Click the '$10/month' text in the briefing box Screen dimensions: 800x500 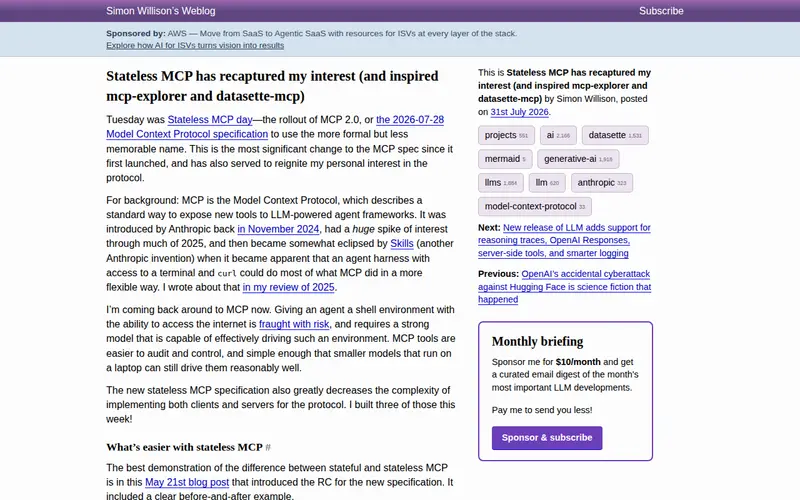tap(578, 362)
